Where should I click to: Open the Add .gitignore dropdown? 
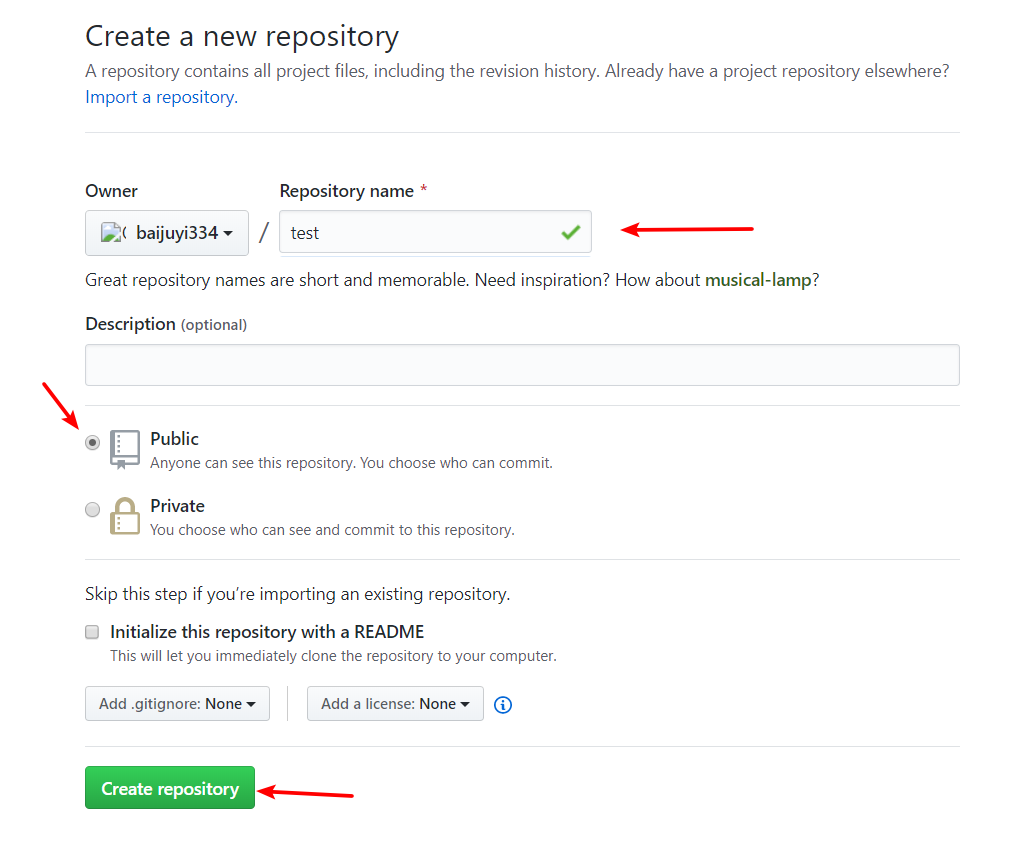tap(177, 704)
